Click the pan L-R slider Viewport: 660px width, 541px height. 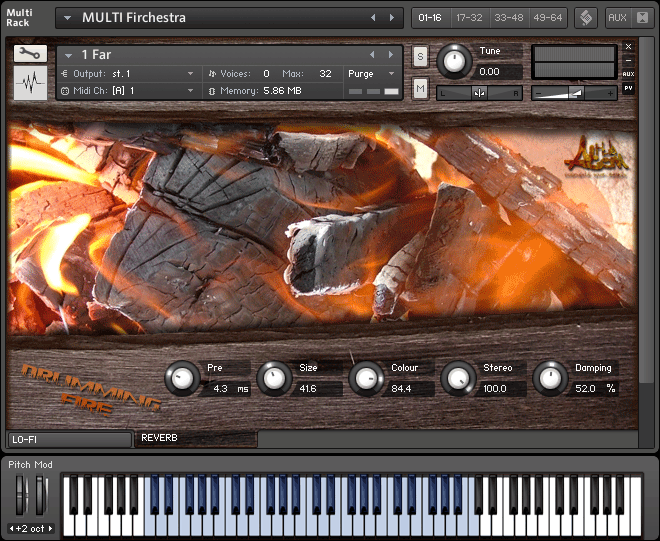[479, 93]
